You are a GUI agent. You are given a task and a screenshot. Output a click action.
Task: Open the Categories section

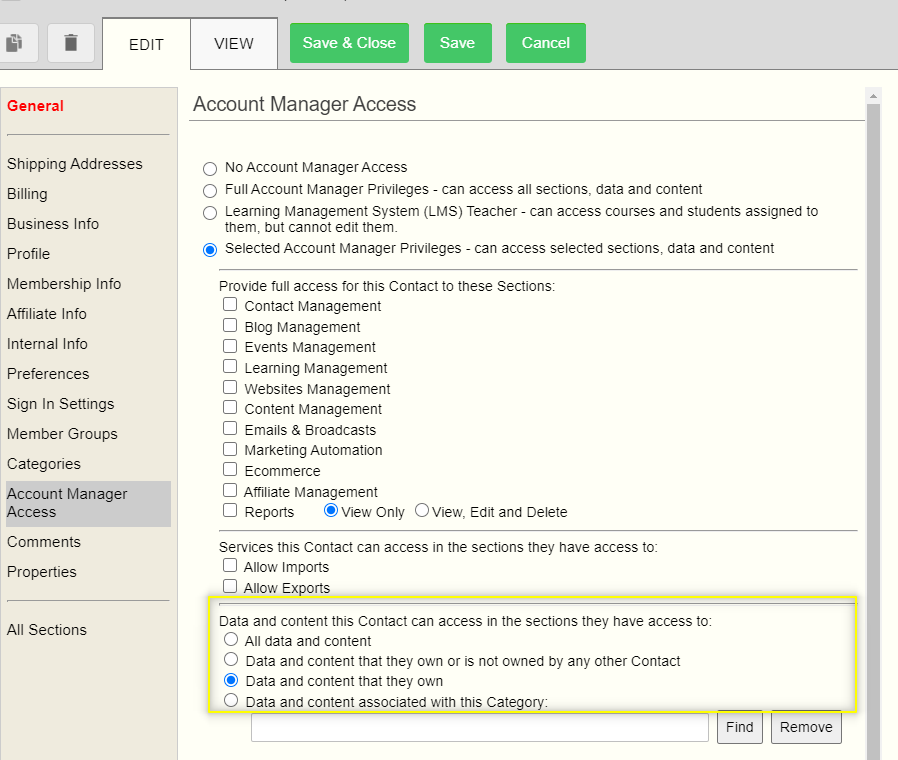pos(44,464)
